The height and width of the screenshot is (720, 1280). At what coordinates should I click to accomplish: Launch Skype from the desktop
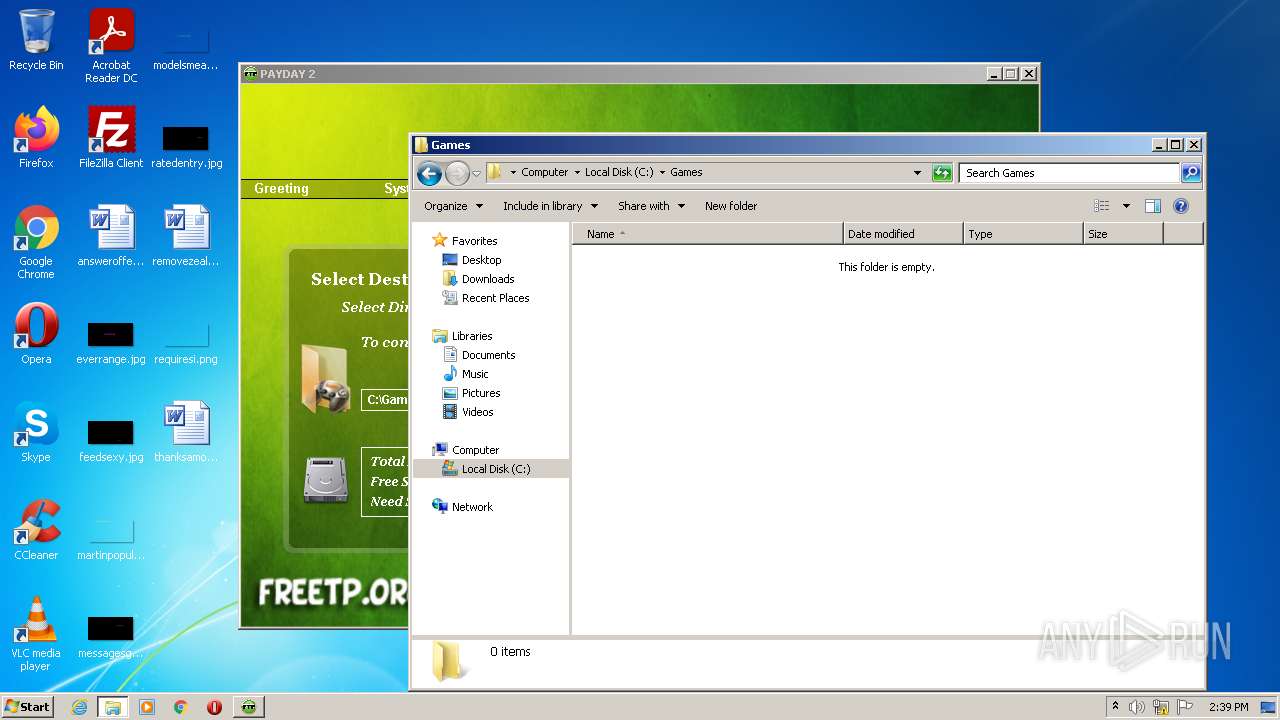coord(36,432)
